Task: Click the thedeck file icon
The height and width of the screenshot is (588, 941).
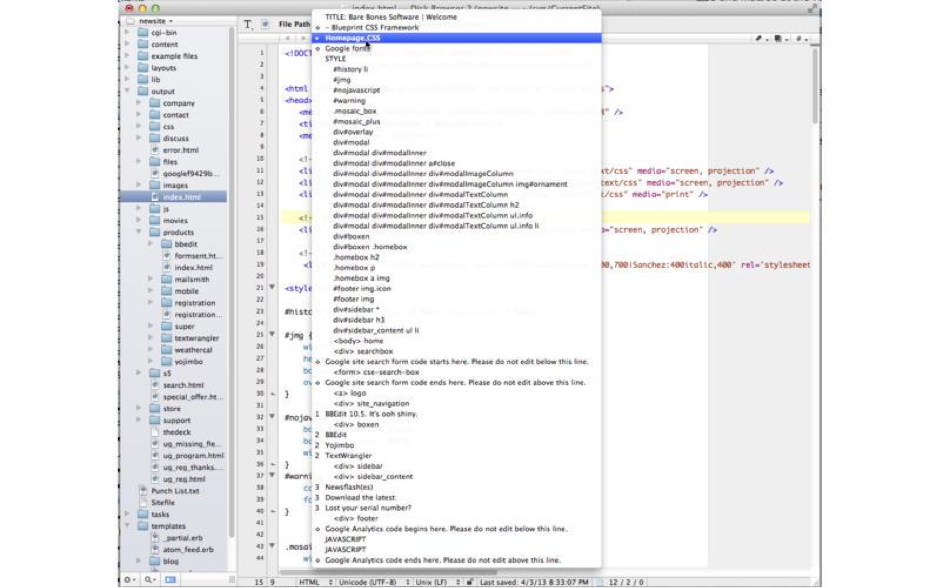Action: coord(155,432)
